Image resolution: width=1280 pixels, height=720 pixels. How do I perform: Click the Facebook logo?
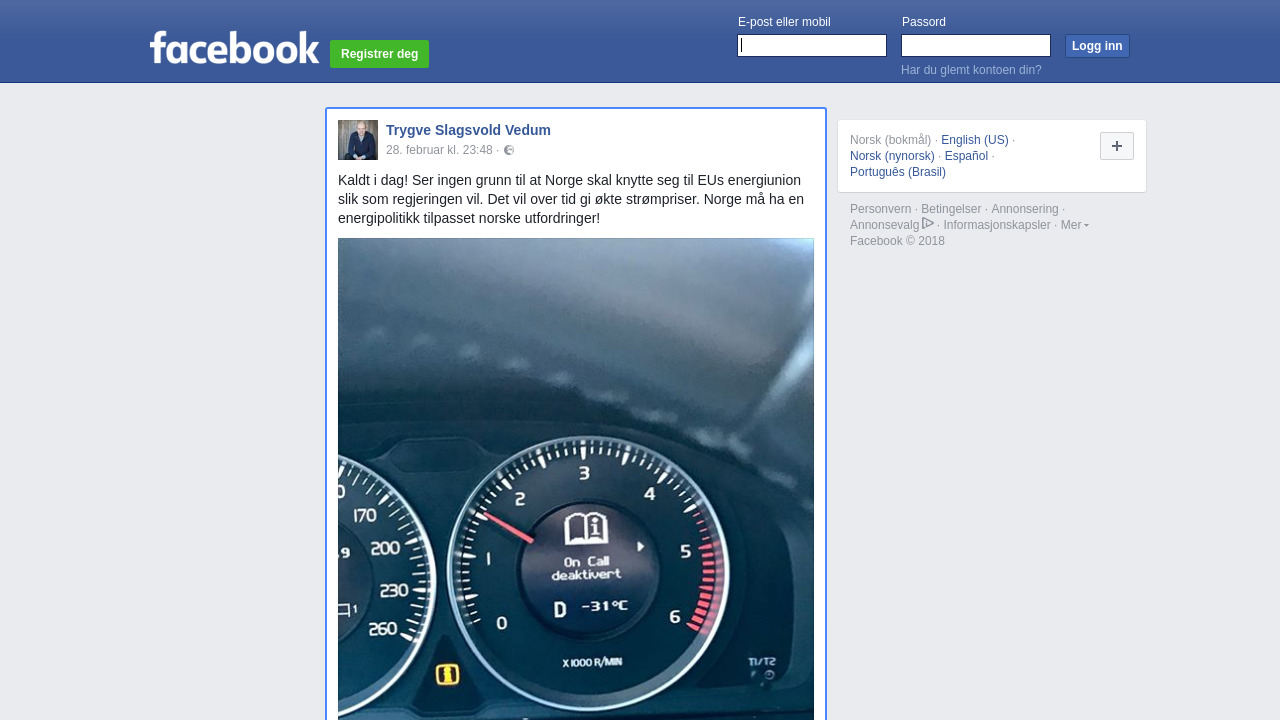(x=235, y=48)
